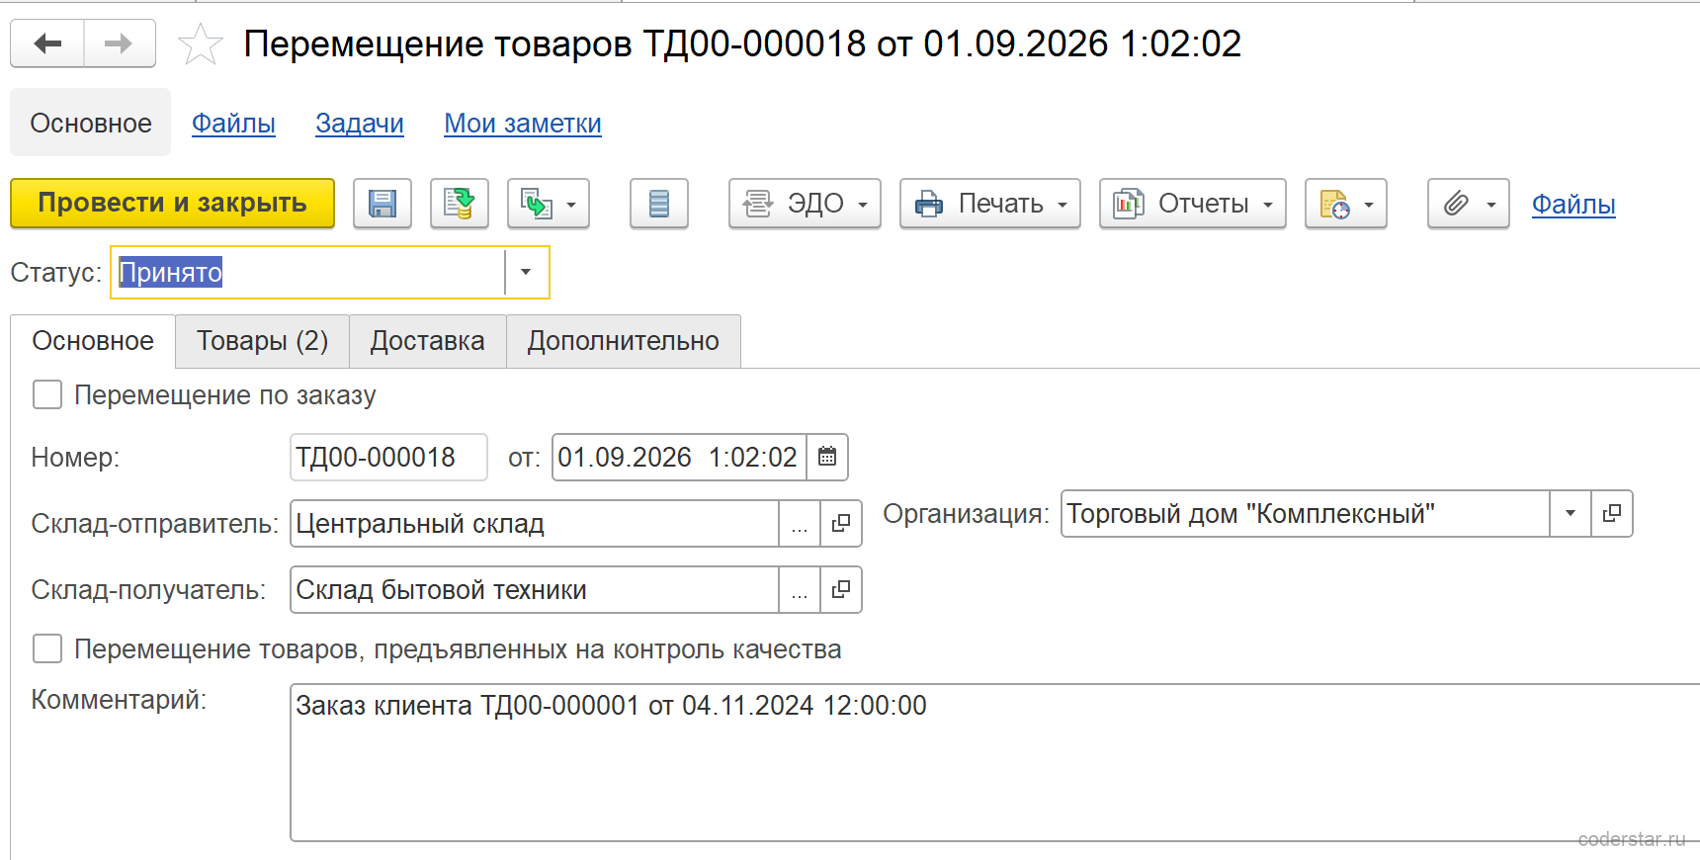This screenshot has height=860, width=1700.
Task: Click the save document floppy disk icon
Action: click(x=382, y=204)
